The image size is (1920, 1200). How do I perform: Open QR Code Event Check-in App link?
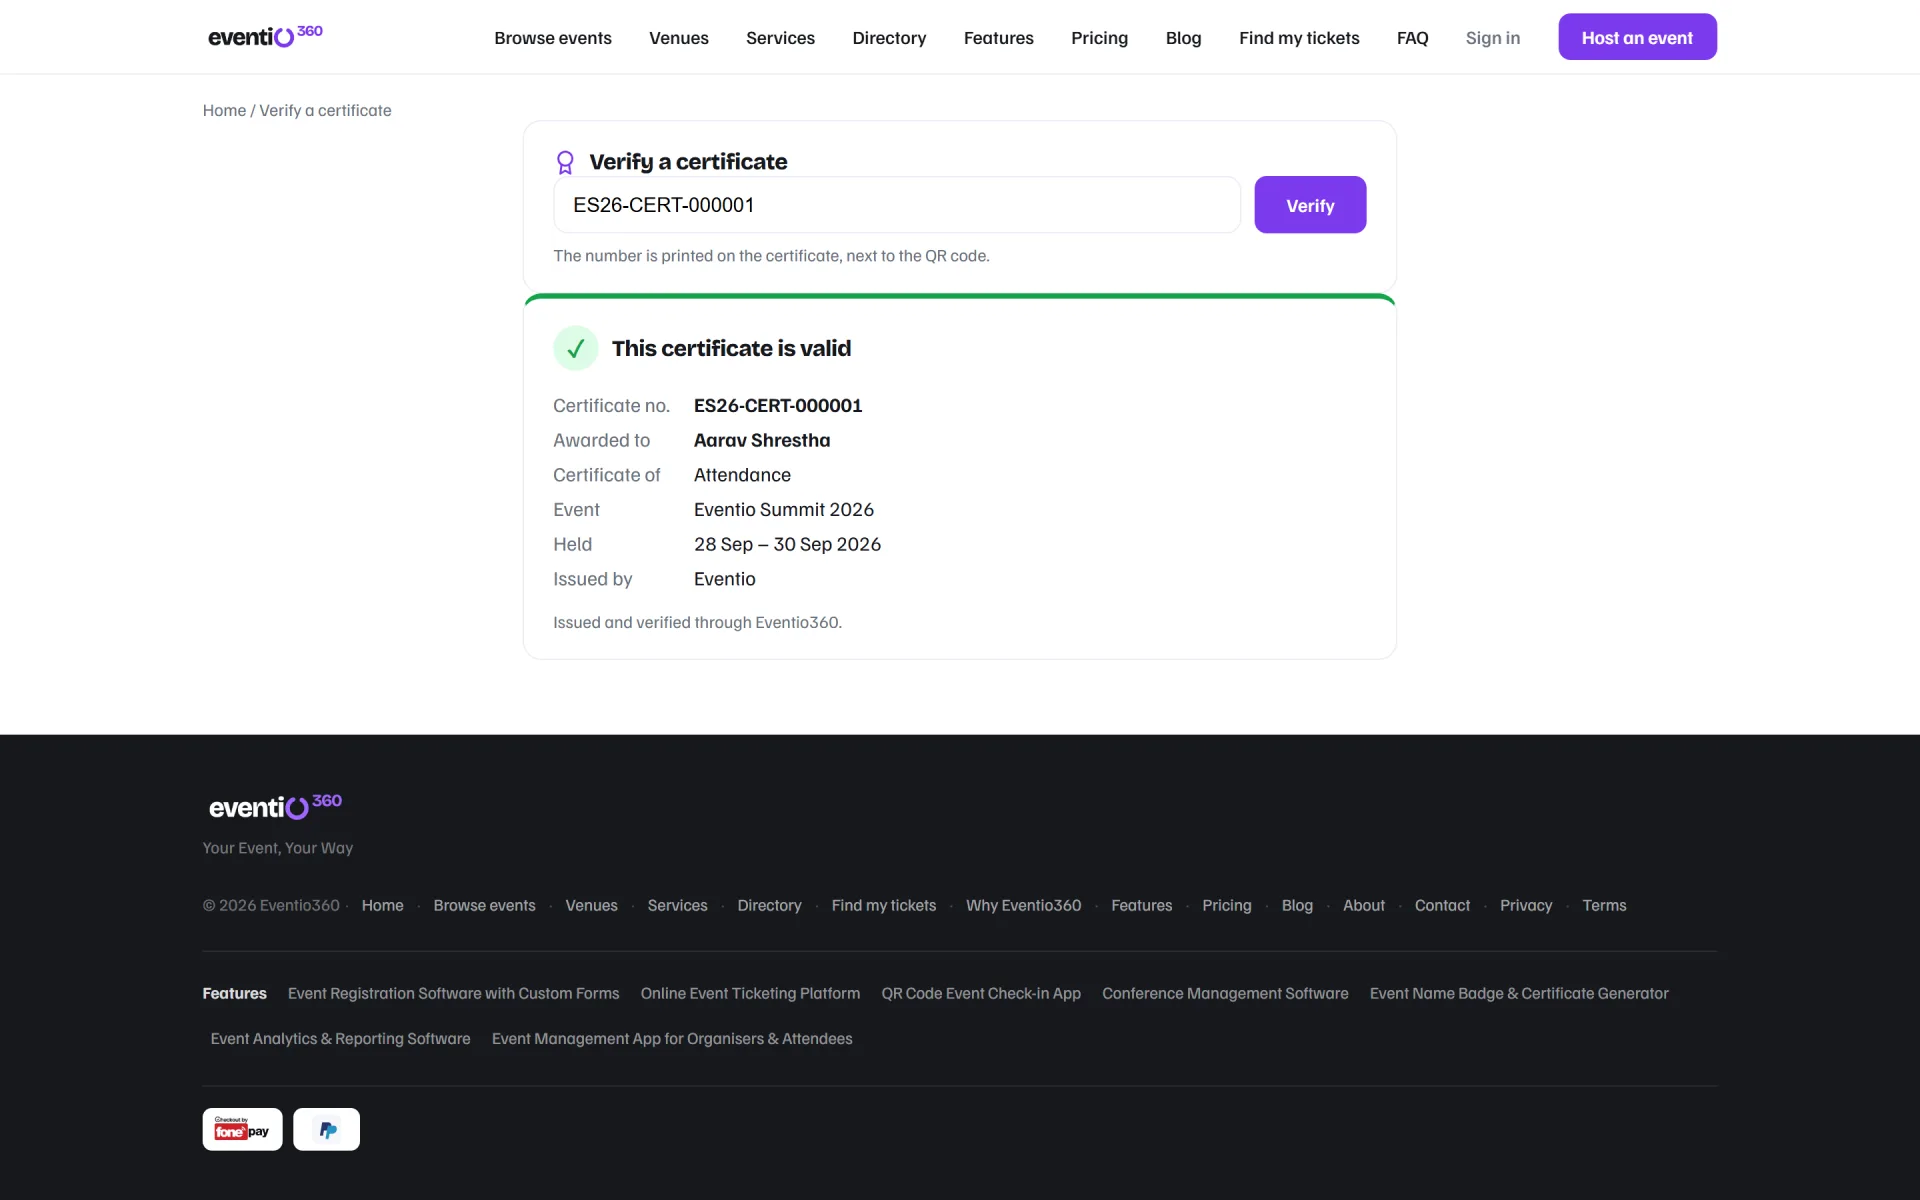[981, 993]
